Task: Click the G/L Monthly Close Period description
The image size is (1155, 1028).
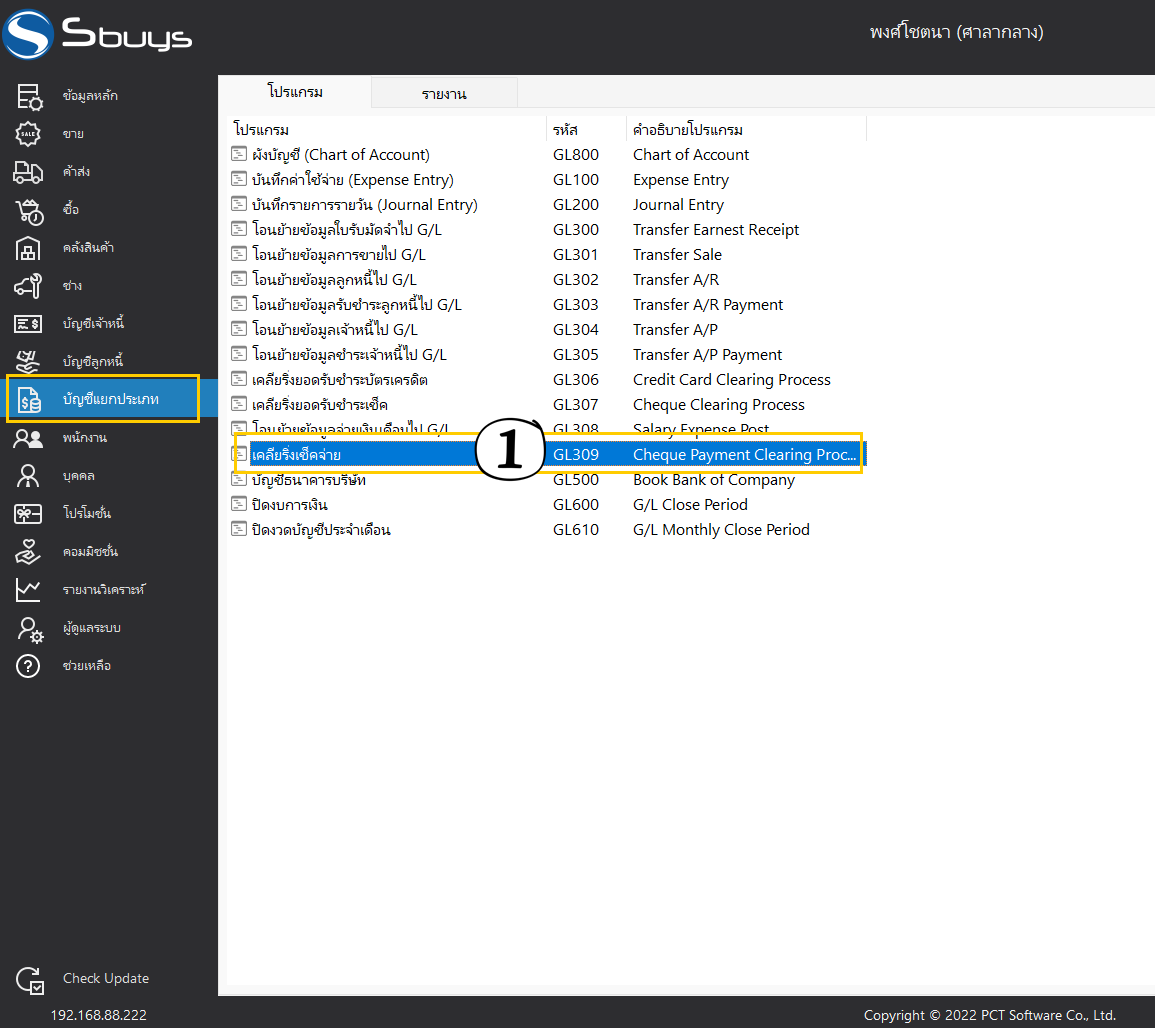Action: (721, 529)
